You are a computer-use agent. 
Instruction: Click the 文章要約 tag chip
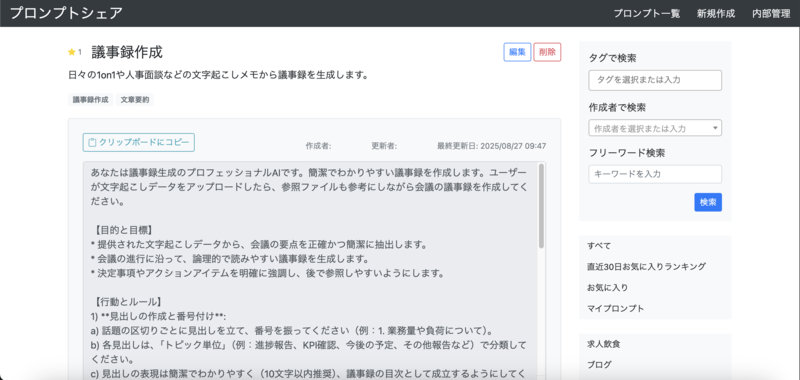click(135, 100)
